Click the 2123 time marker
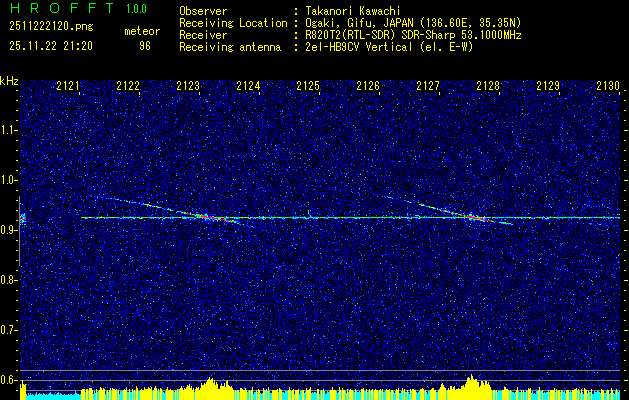Image resolution: width=629 pixels, height=400 pixels. pyautogui.click(x=188, y=86)
